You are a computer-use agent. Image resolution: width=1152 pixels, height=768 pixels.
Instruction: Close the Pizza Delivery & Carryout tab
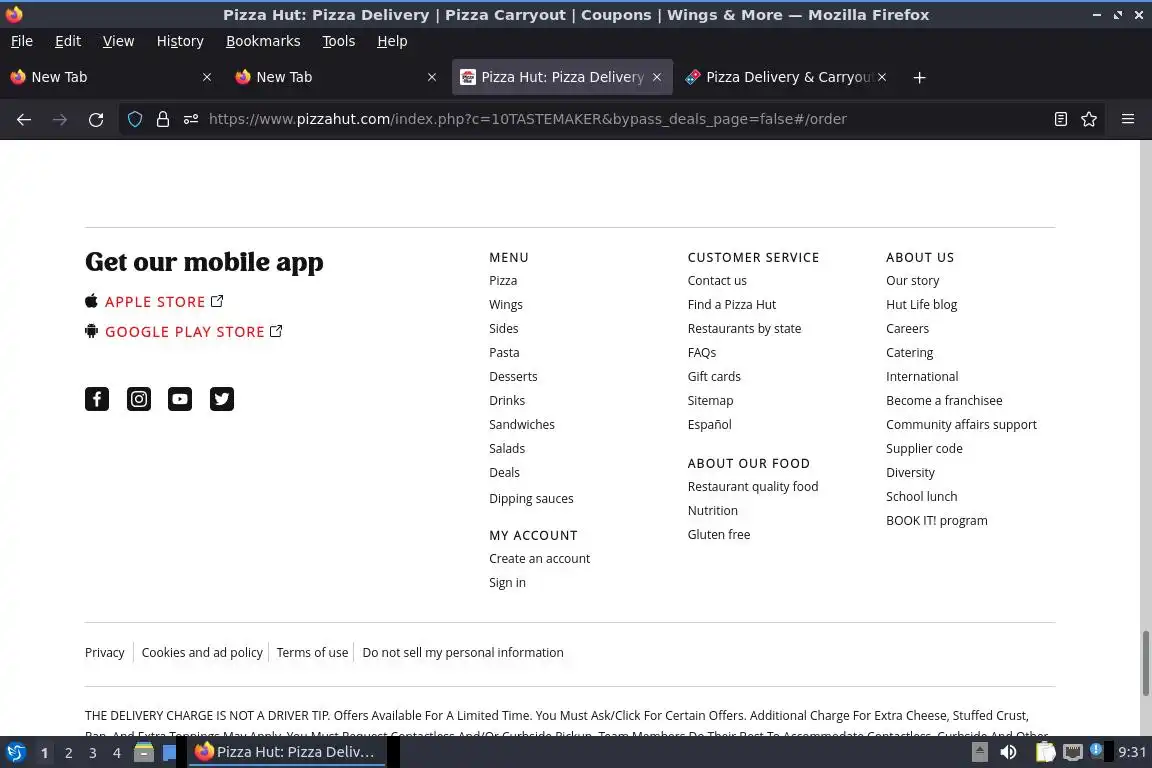pos(882,77)
